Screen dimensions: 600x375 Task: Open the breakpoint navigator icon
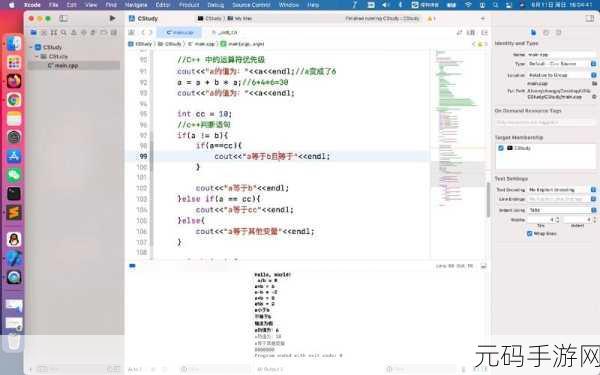103,33
